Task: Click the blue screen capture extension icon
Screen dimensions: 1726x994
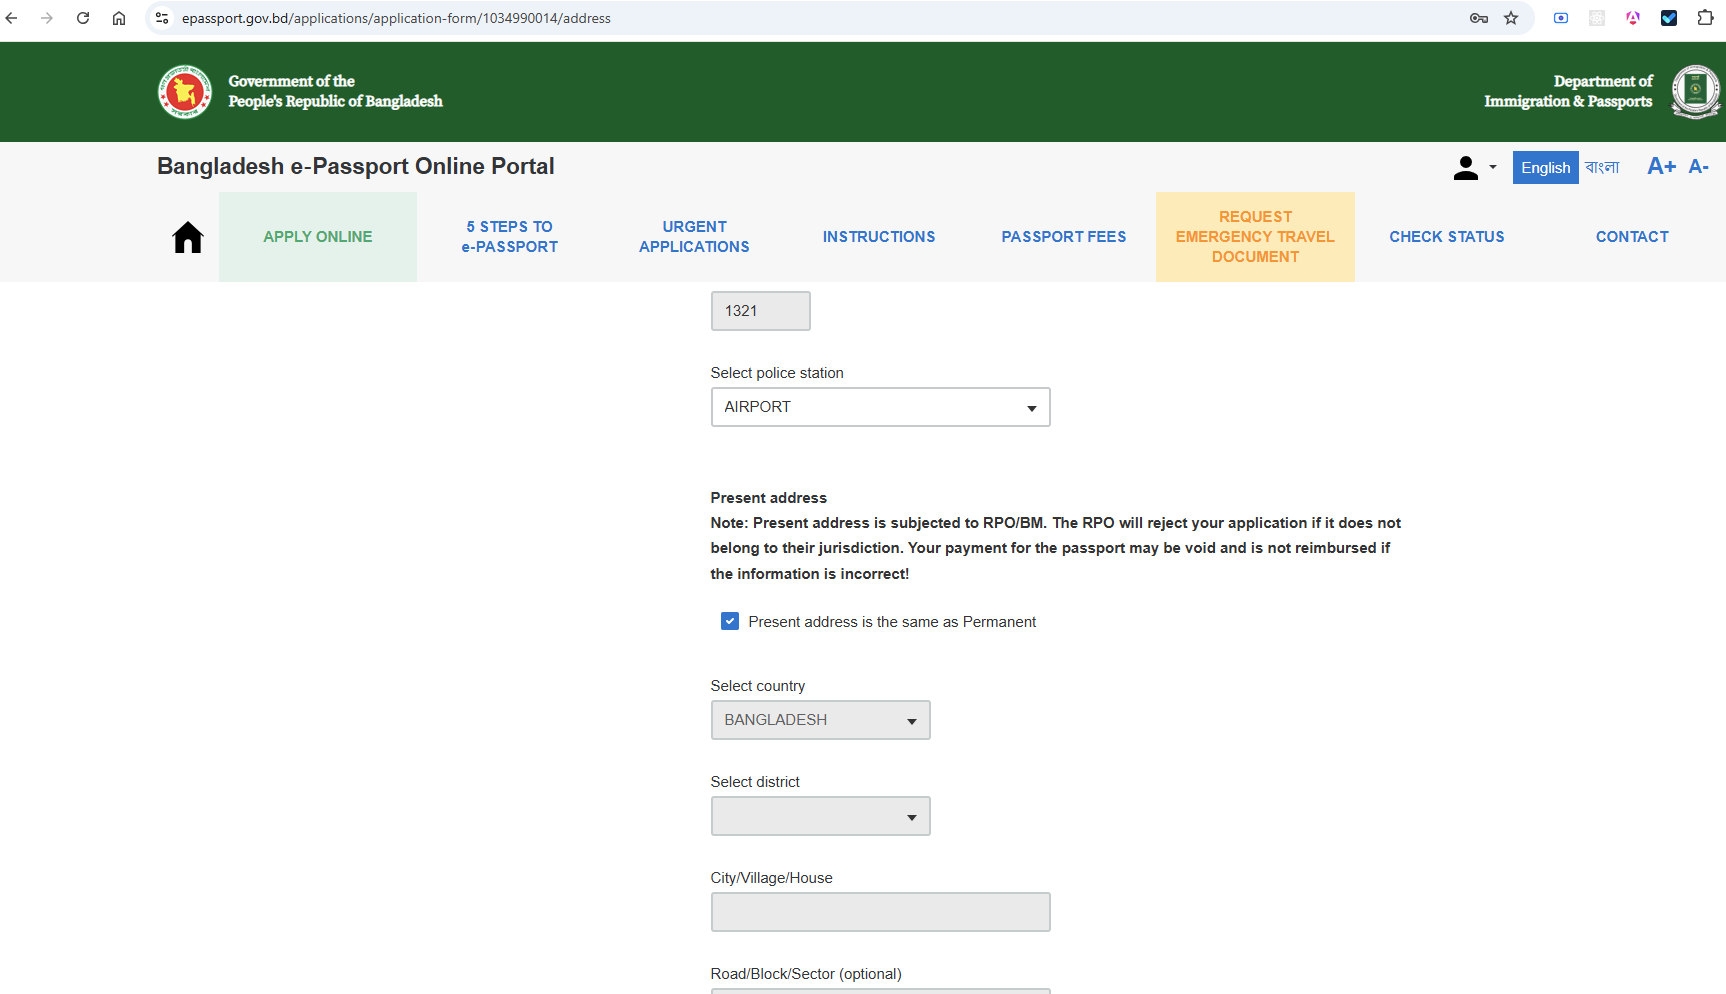Action: (1561, 18)
